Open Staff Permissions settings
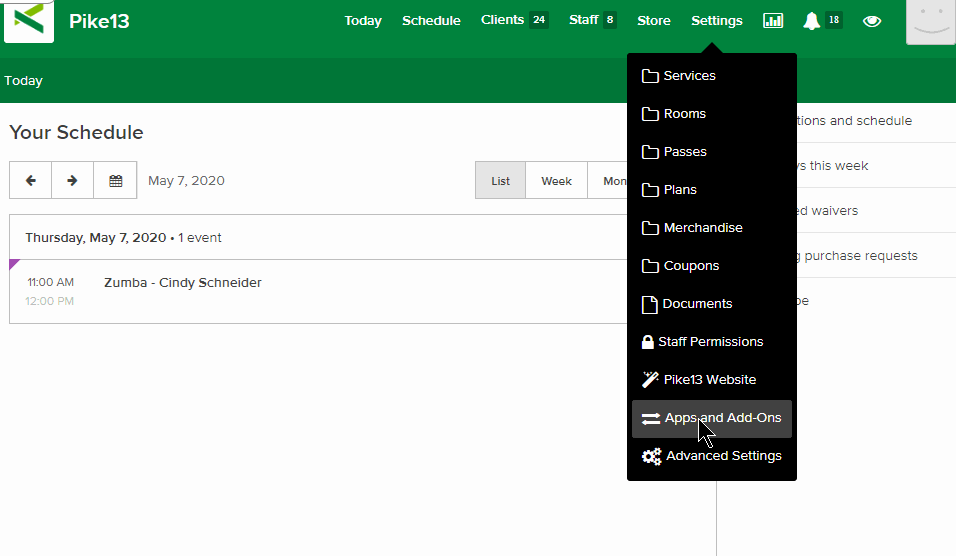 point(712,342)
